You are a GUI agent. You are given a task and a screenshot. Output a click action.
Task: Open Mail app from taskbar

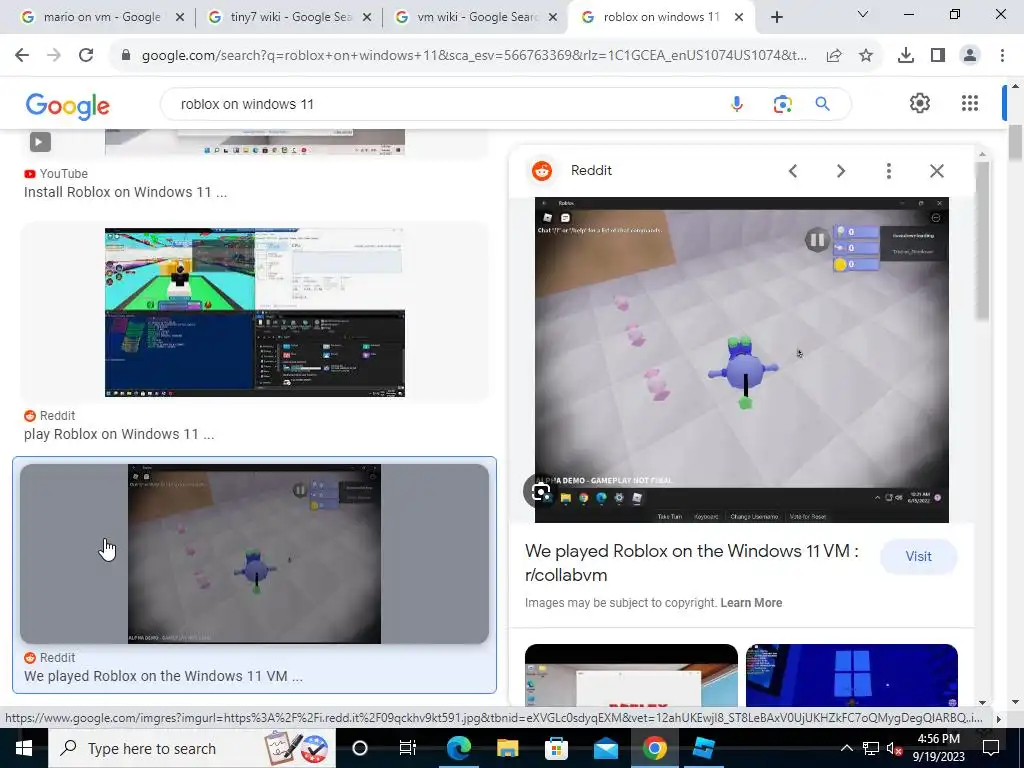605,748
